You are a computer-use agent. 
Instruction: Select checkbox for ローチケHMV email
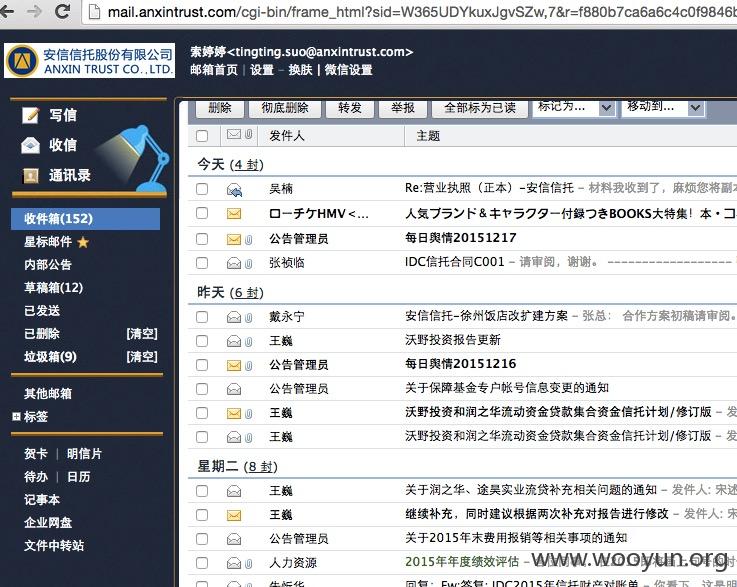(202, 213)
